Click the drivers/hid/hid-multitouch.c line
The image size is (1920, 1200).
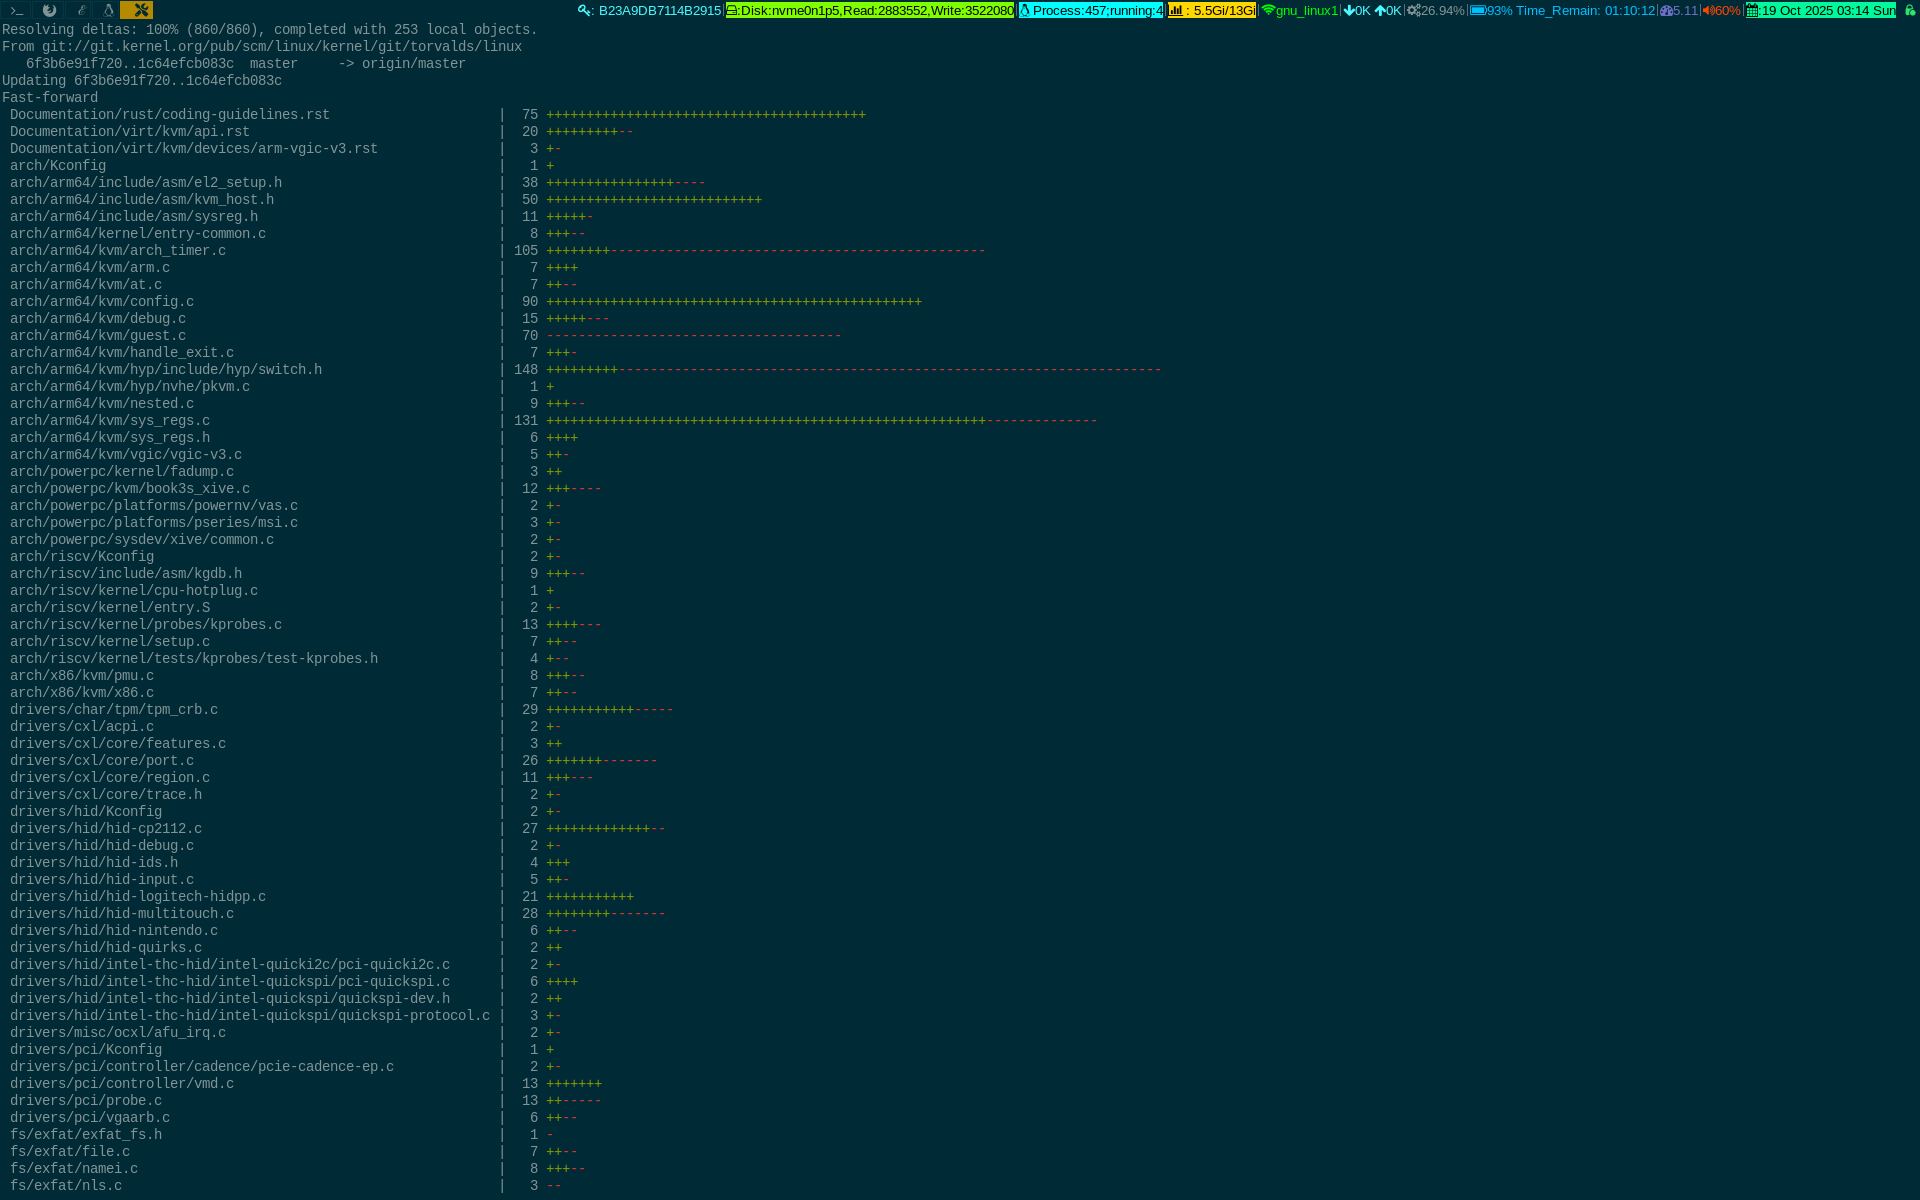pos(122,914)
